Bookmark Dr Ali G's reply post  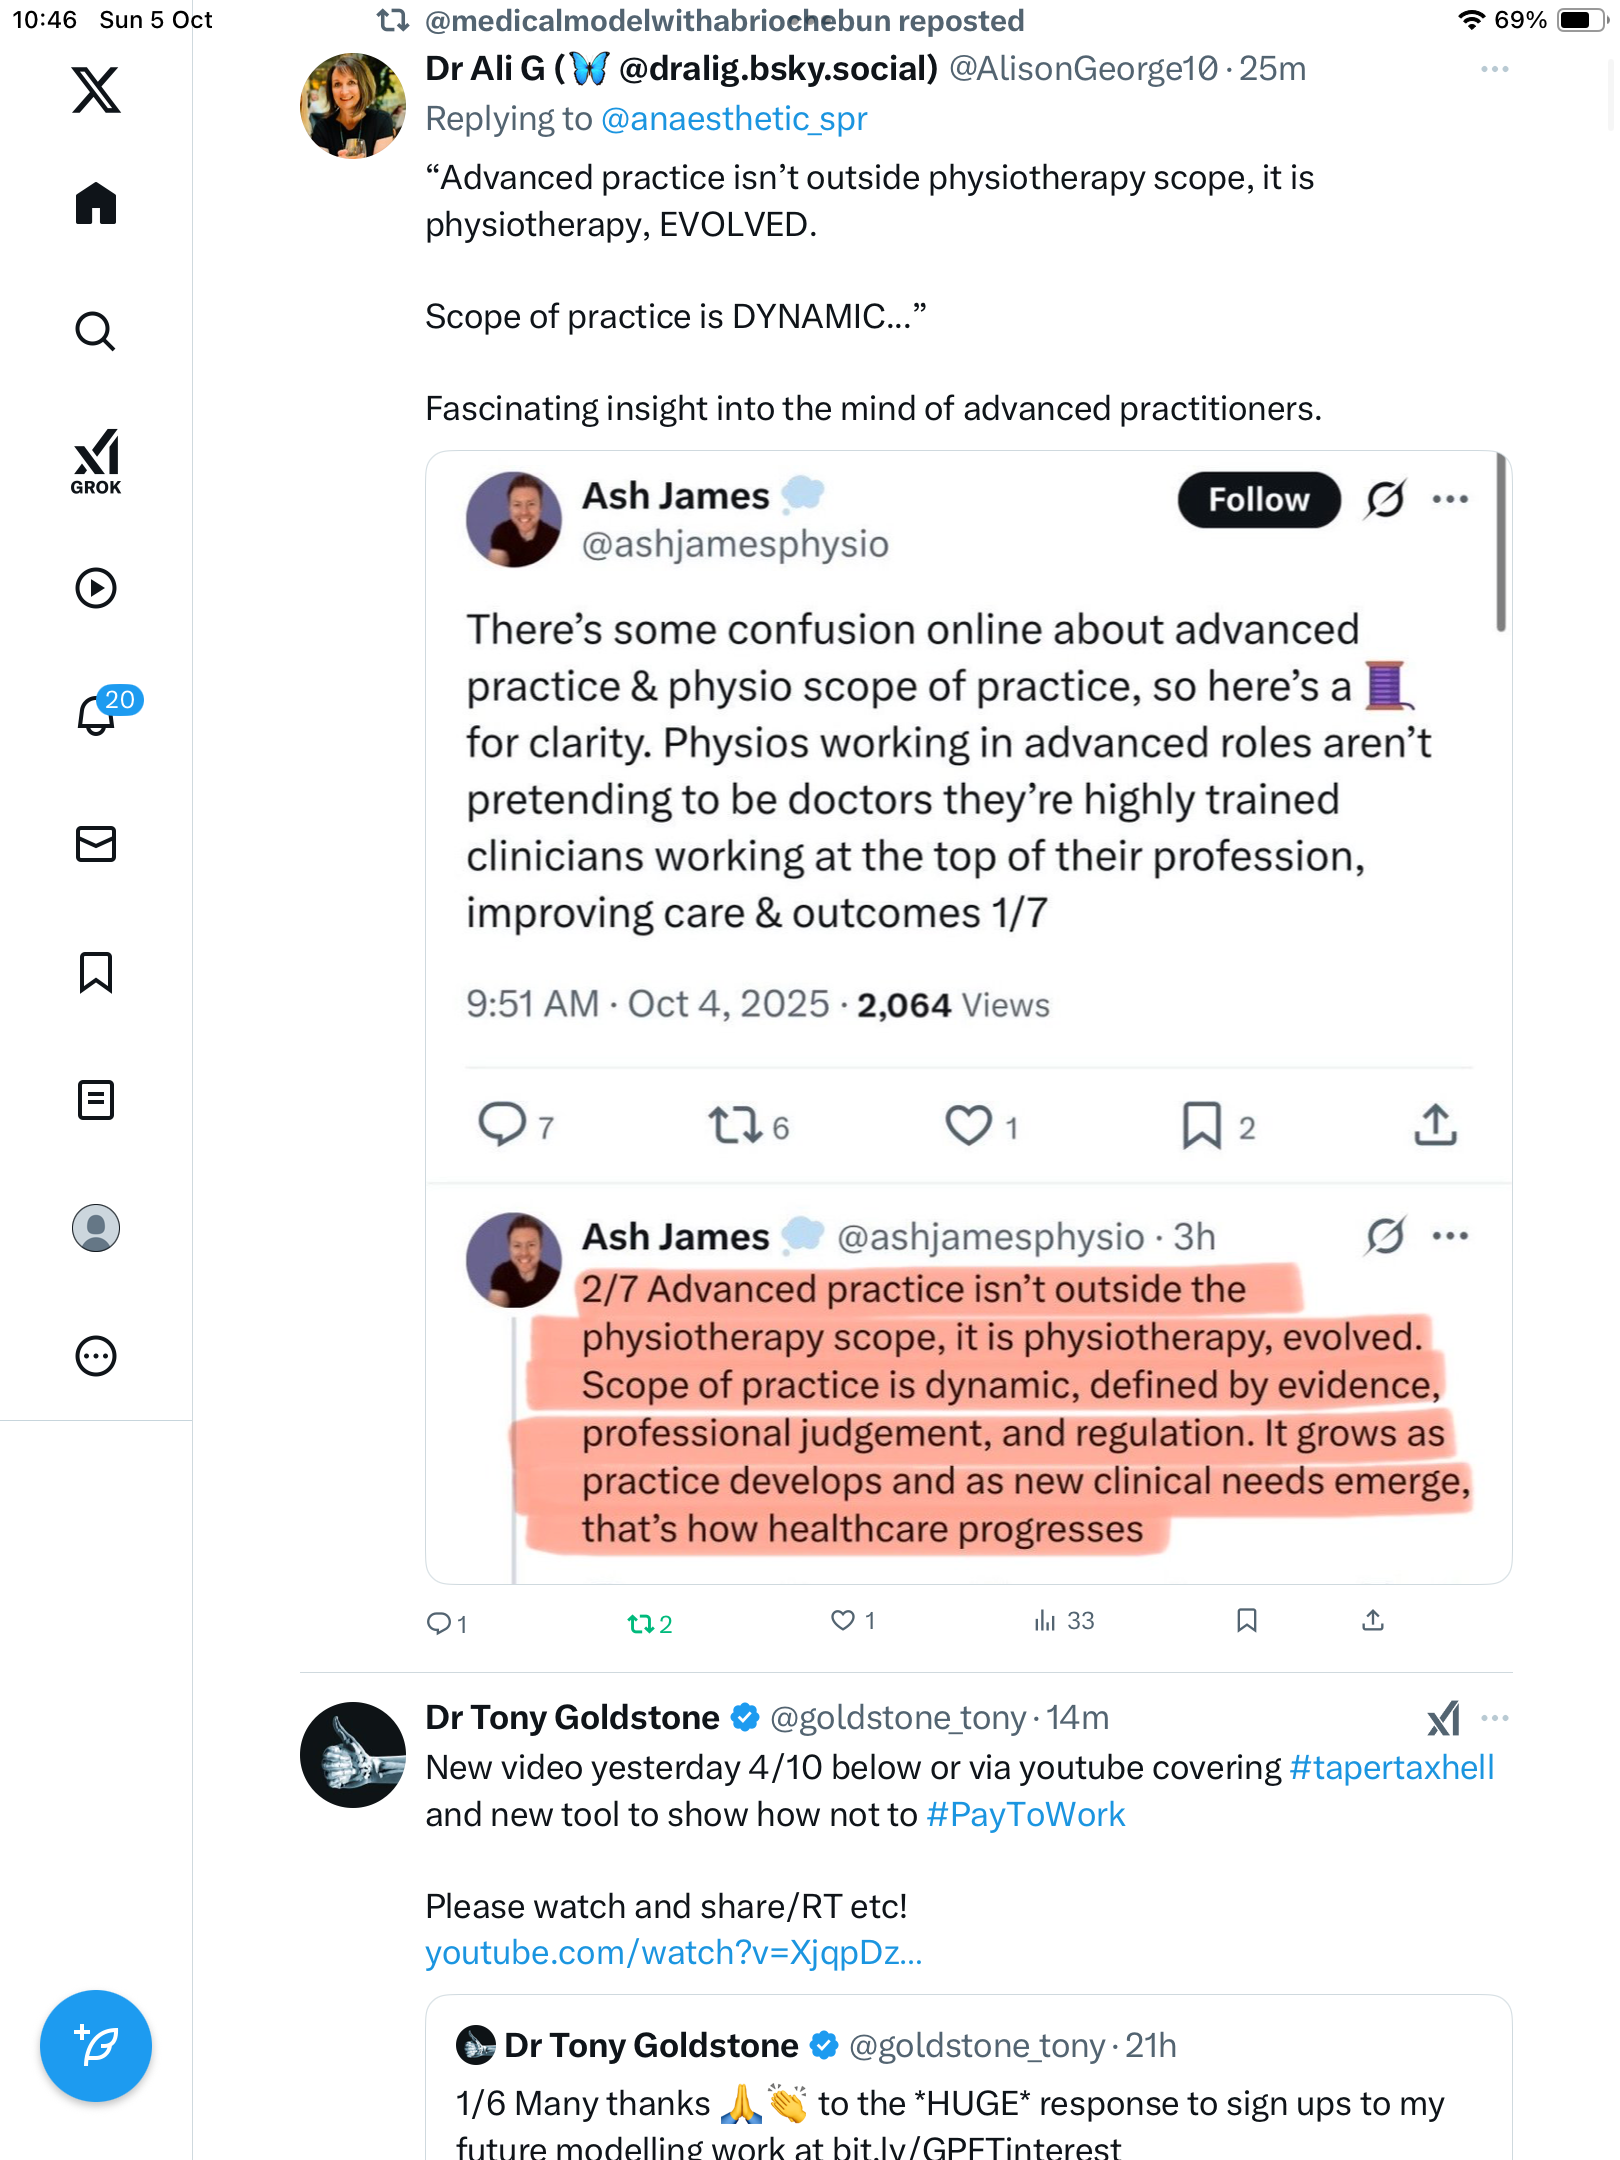(x=1246, y=1621)
